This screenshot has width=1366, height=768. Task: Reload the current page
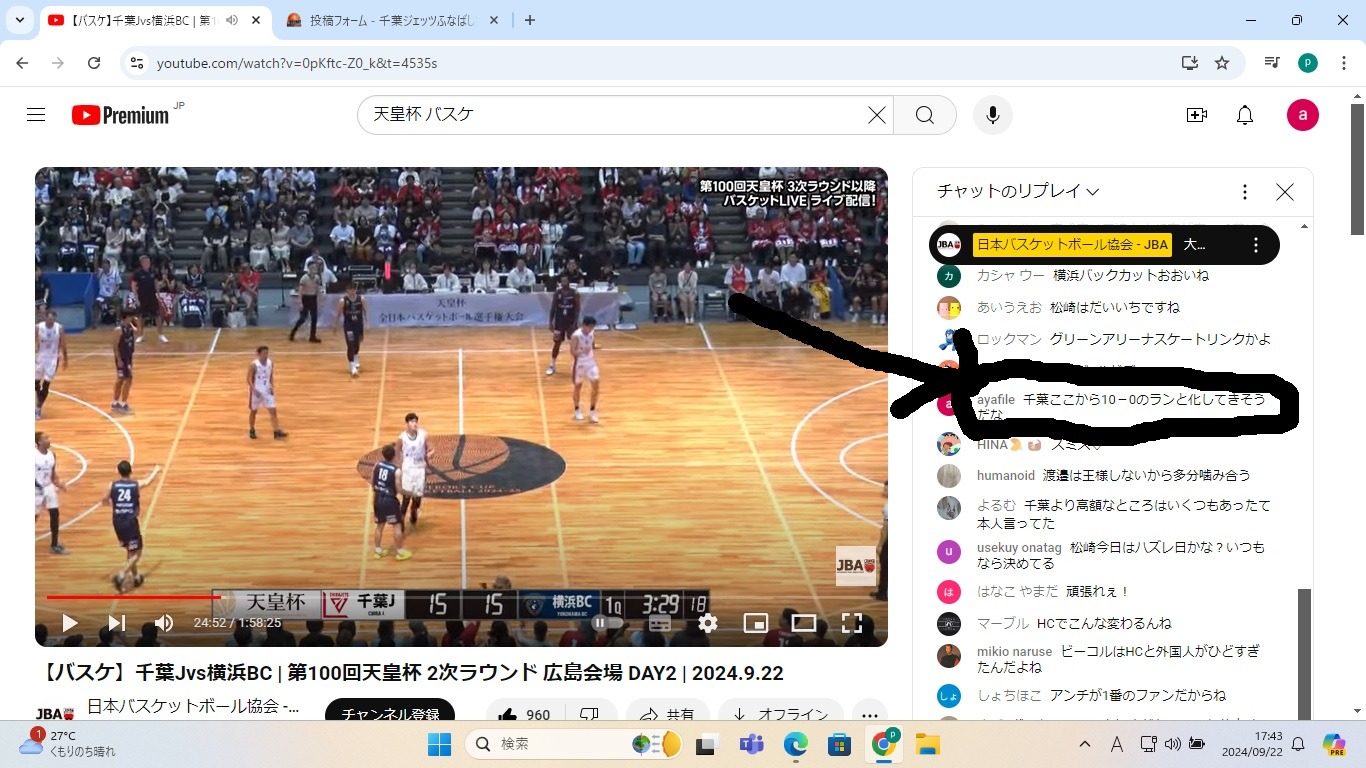click(94, 63)
